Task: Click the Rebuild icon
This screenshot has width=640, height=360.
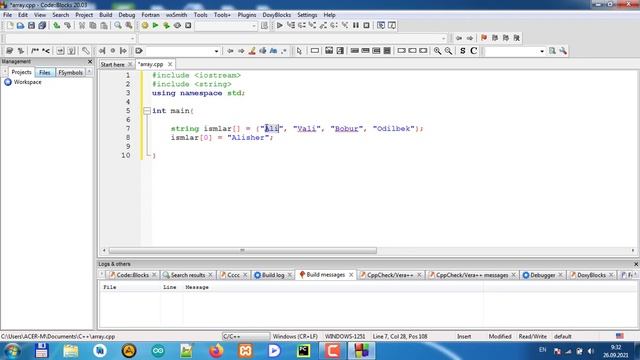Action: 177,25
